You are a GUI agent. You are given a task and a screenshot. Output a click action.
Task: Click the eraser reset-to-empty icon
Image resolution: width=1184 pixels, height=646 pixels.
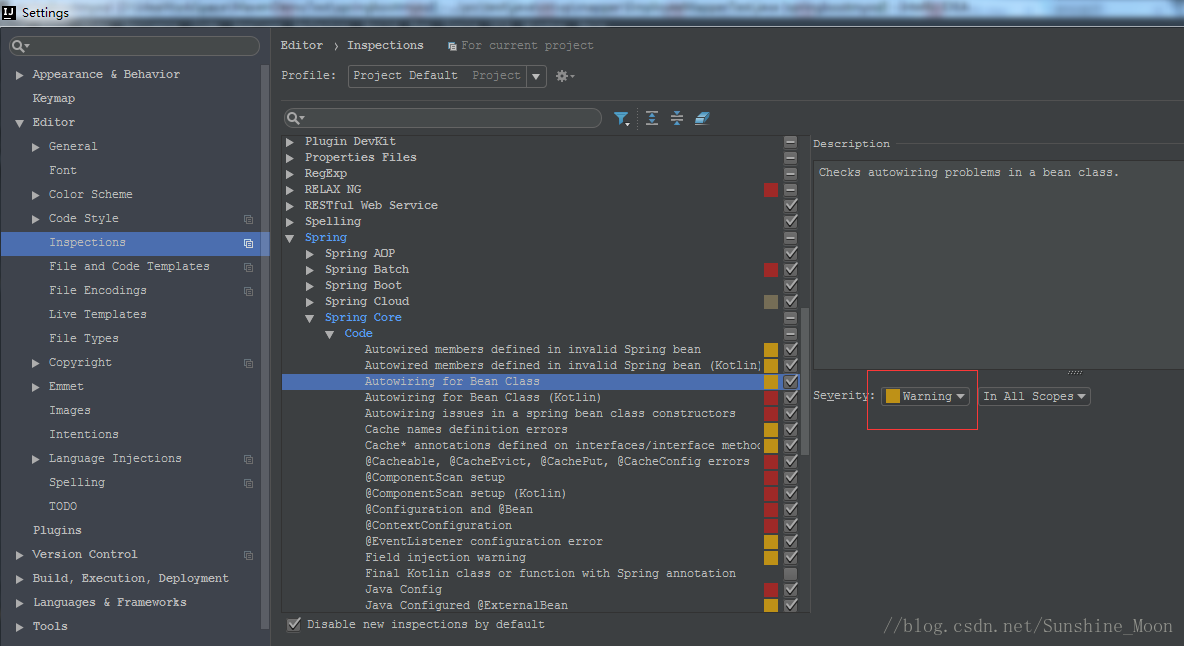[702, 118]
